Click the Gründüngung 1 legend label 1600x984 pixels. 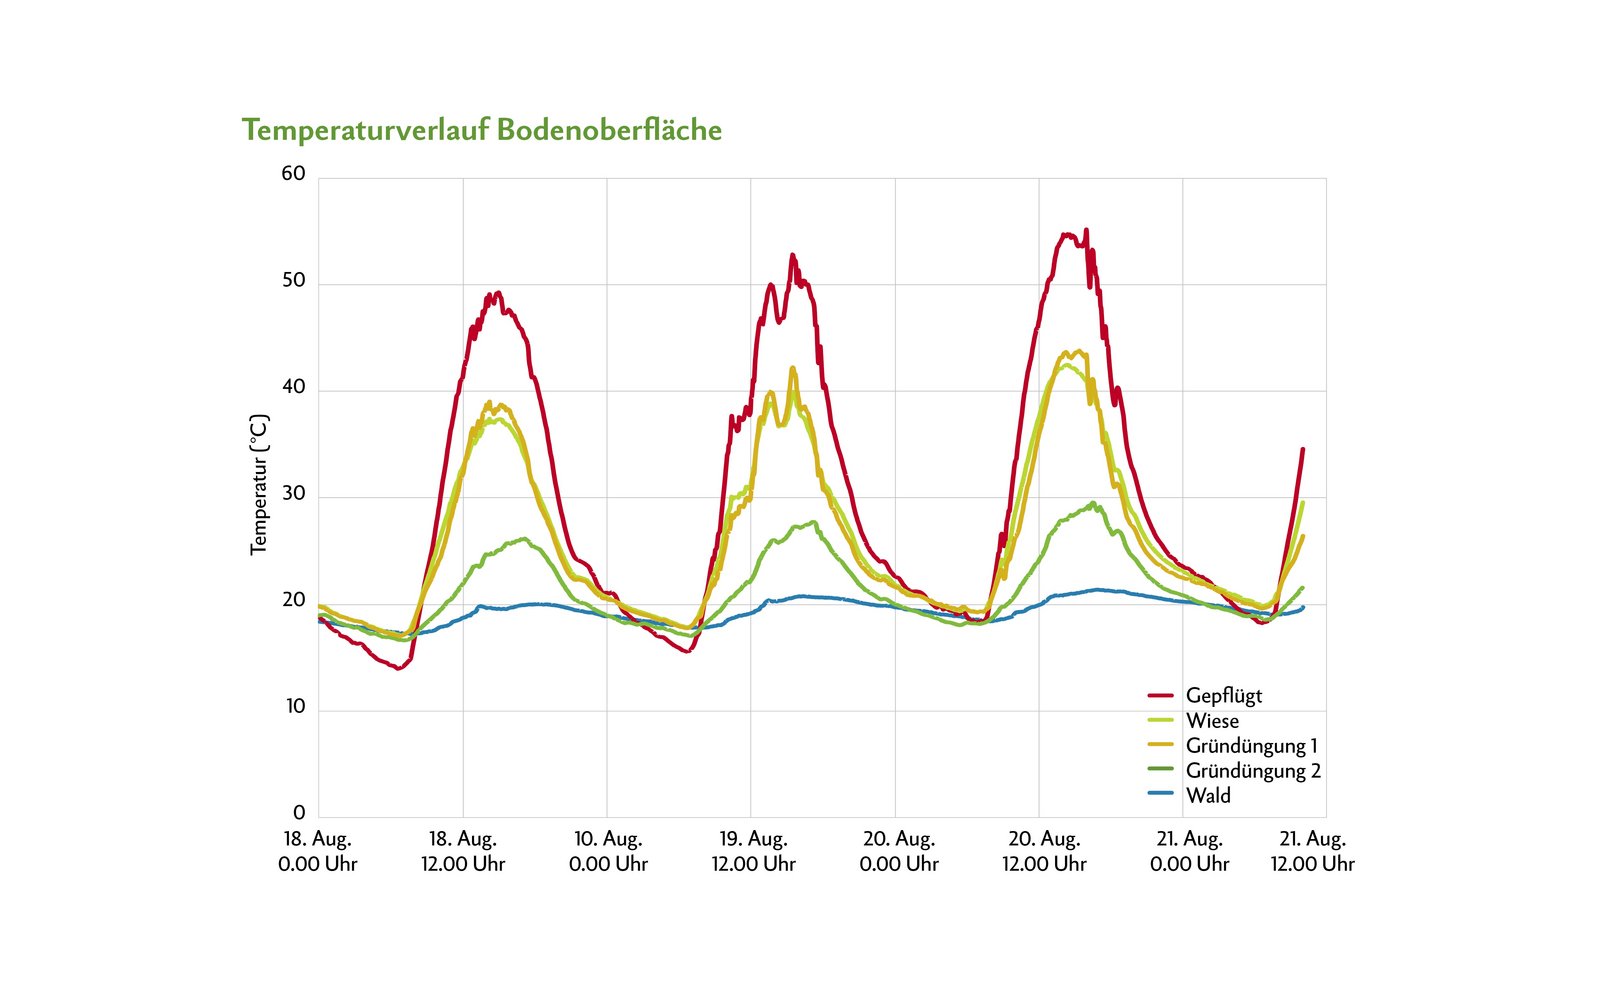(x=1251, y=746)
